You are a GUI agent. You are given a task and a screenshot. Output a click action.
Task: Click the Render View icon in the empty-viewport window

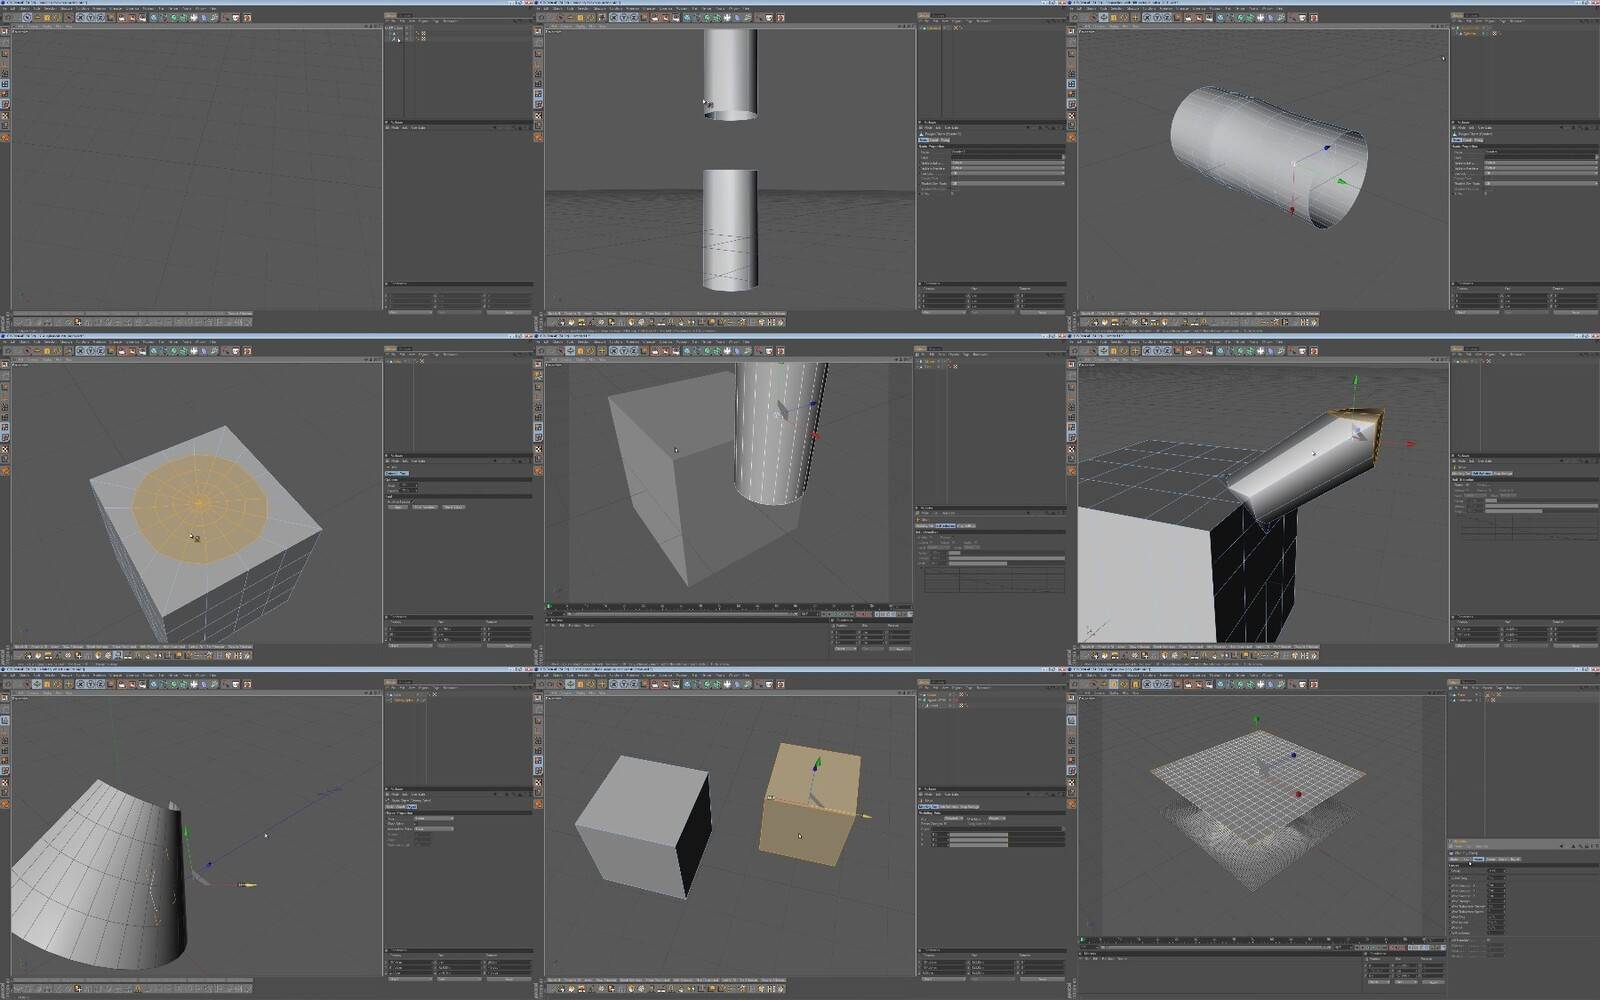121,18
